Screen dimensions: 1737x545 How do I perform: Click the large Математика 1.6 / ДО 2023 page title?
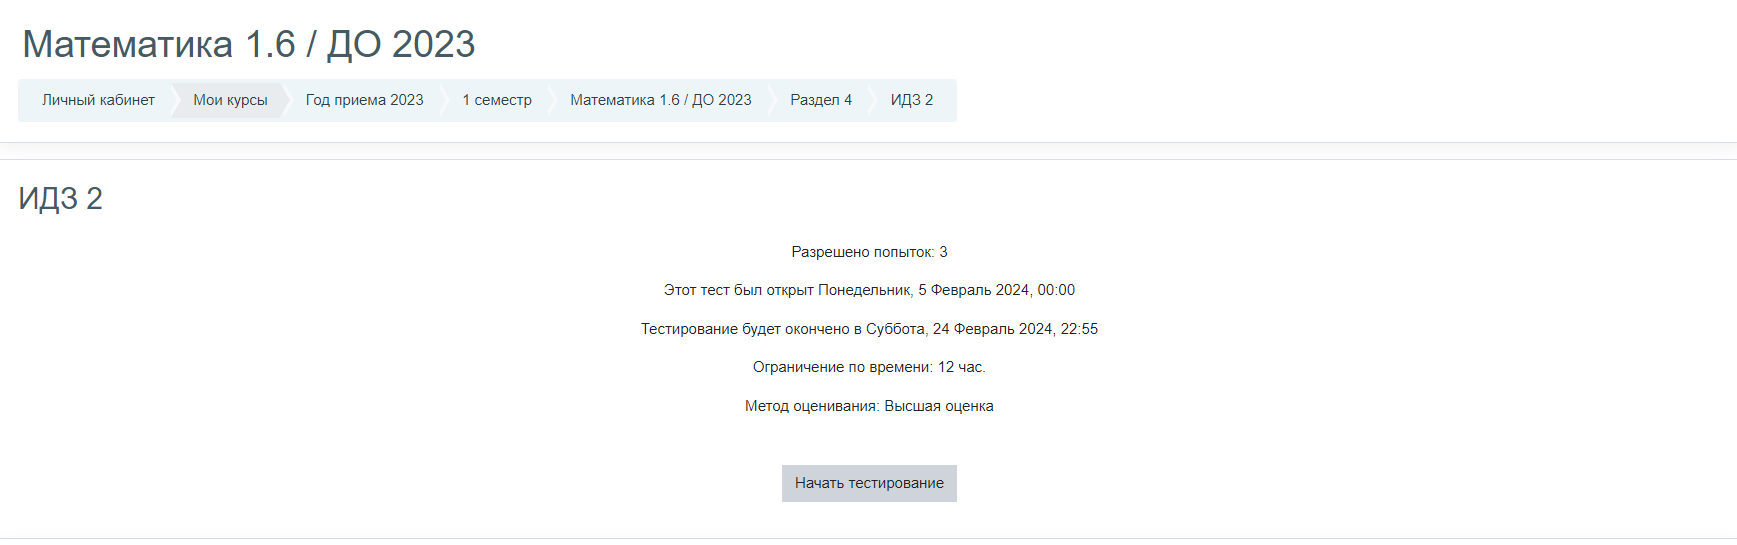[248, 44]
